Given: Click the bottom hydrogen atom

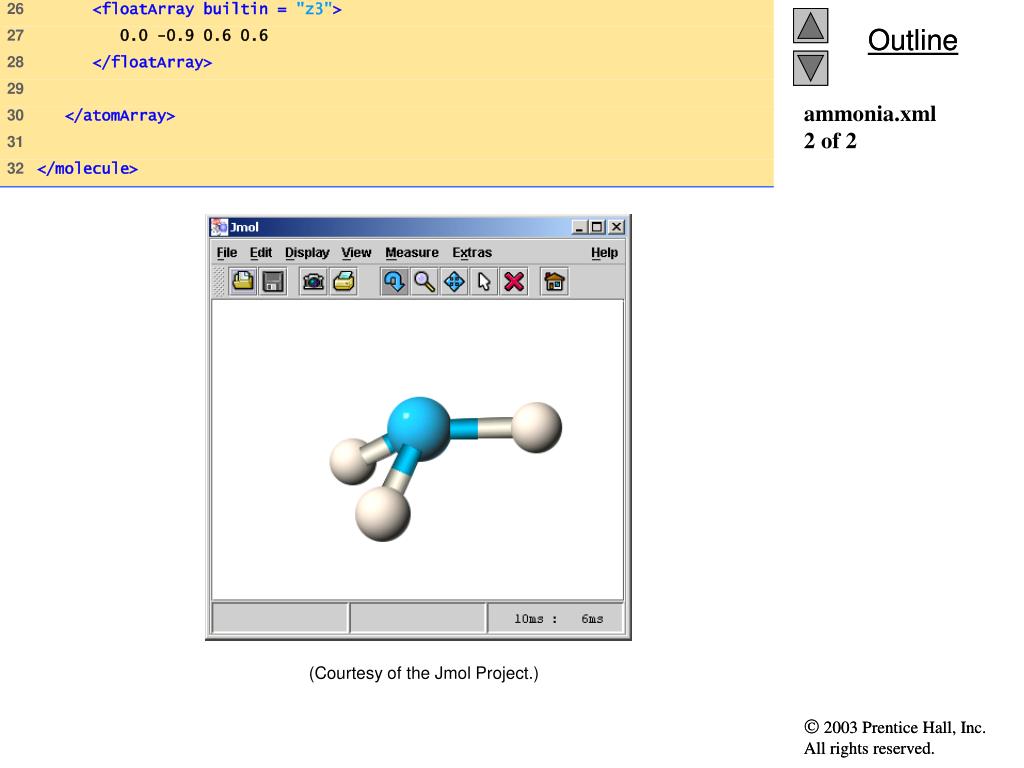Looking at the screenshot, I should (x=383, y=514).
